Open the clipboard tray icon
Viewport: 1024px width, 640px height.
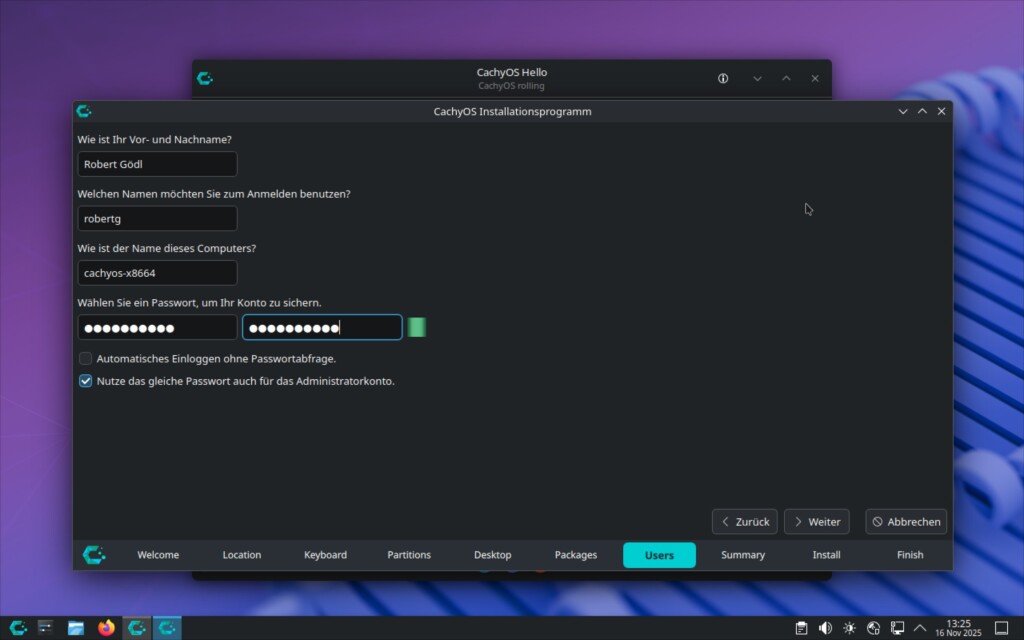(x=801, y=628)
